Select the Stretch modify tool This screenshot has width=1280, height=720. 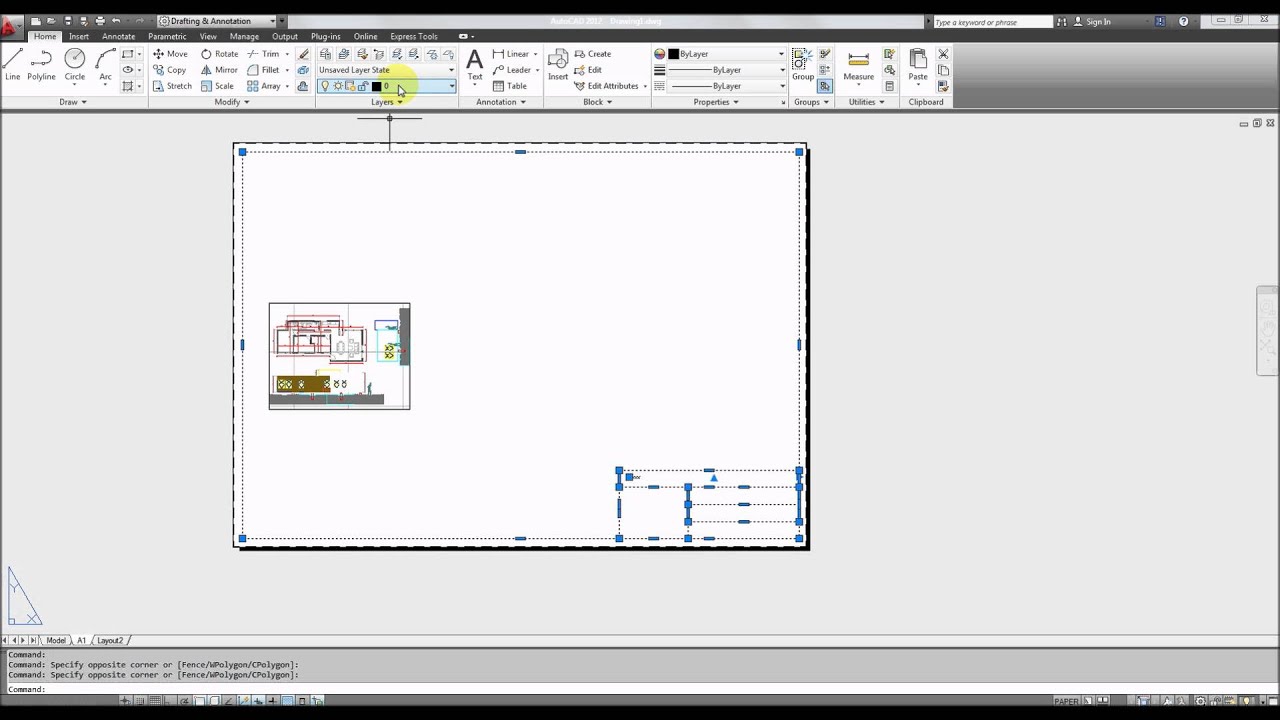172,86
